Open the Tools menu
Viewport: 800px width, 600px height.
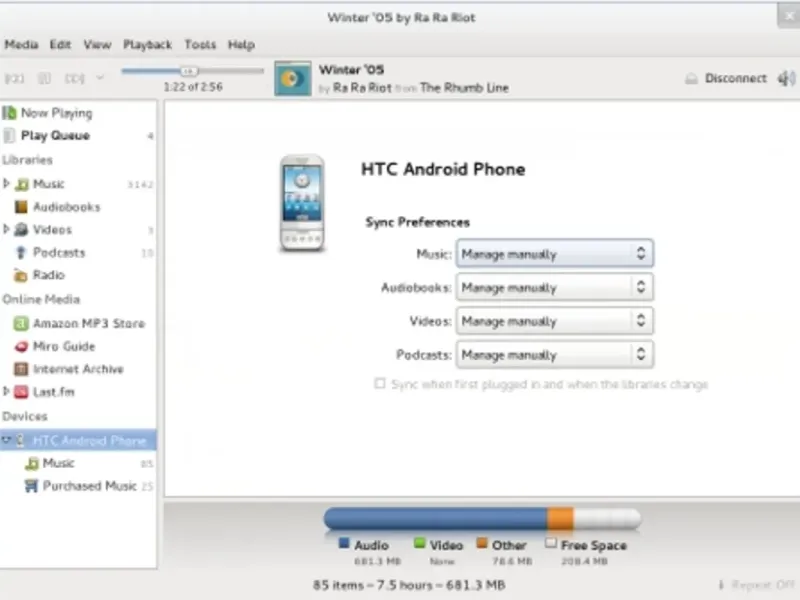[x=200, y=45]
